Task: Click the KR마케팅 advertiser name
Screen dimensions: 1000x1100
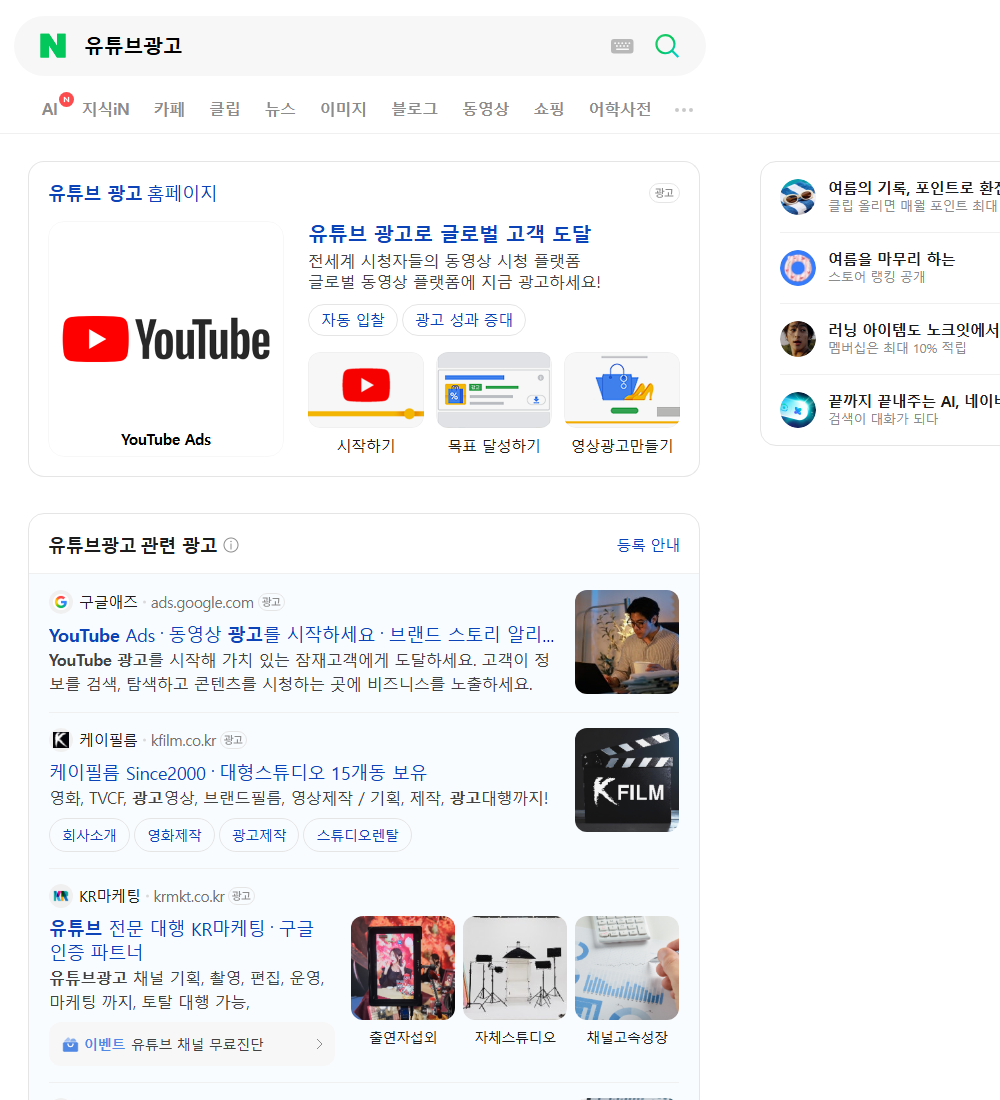Action: pos(109,896)
